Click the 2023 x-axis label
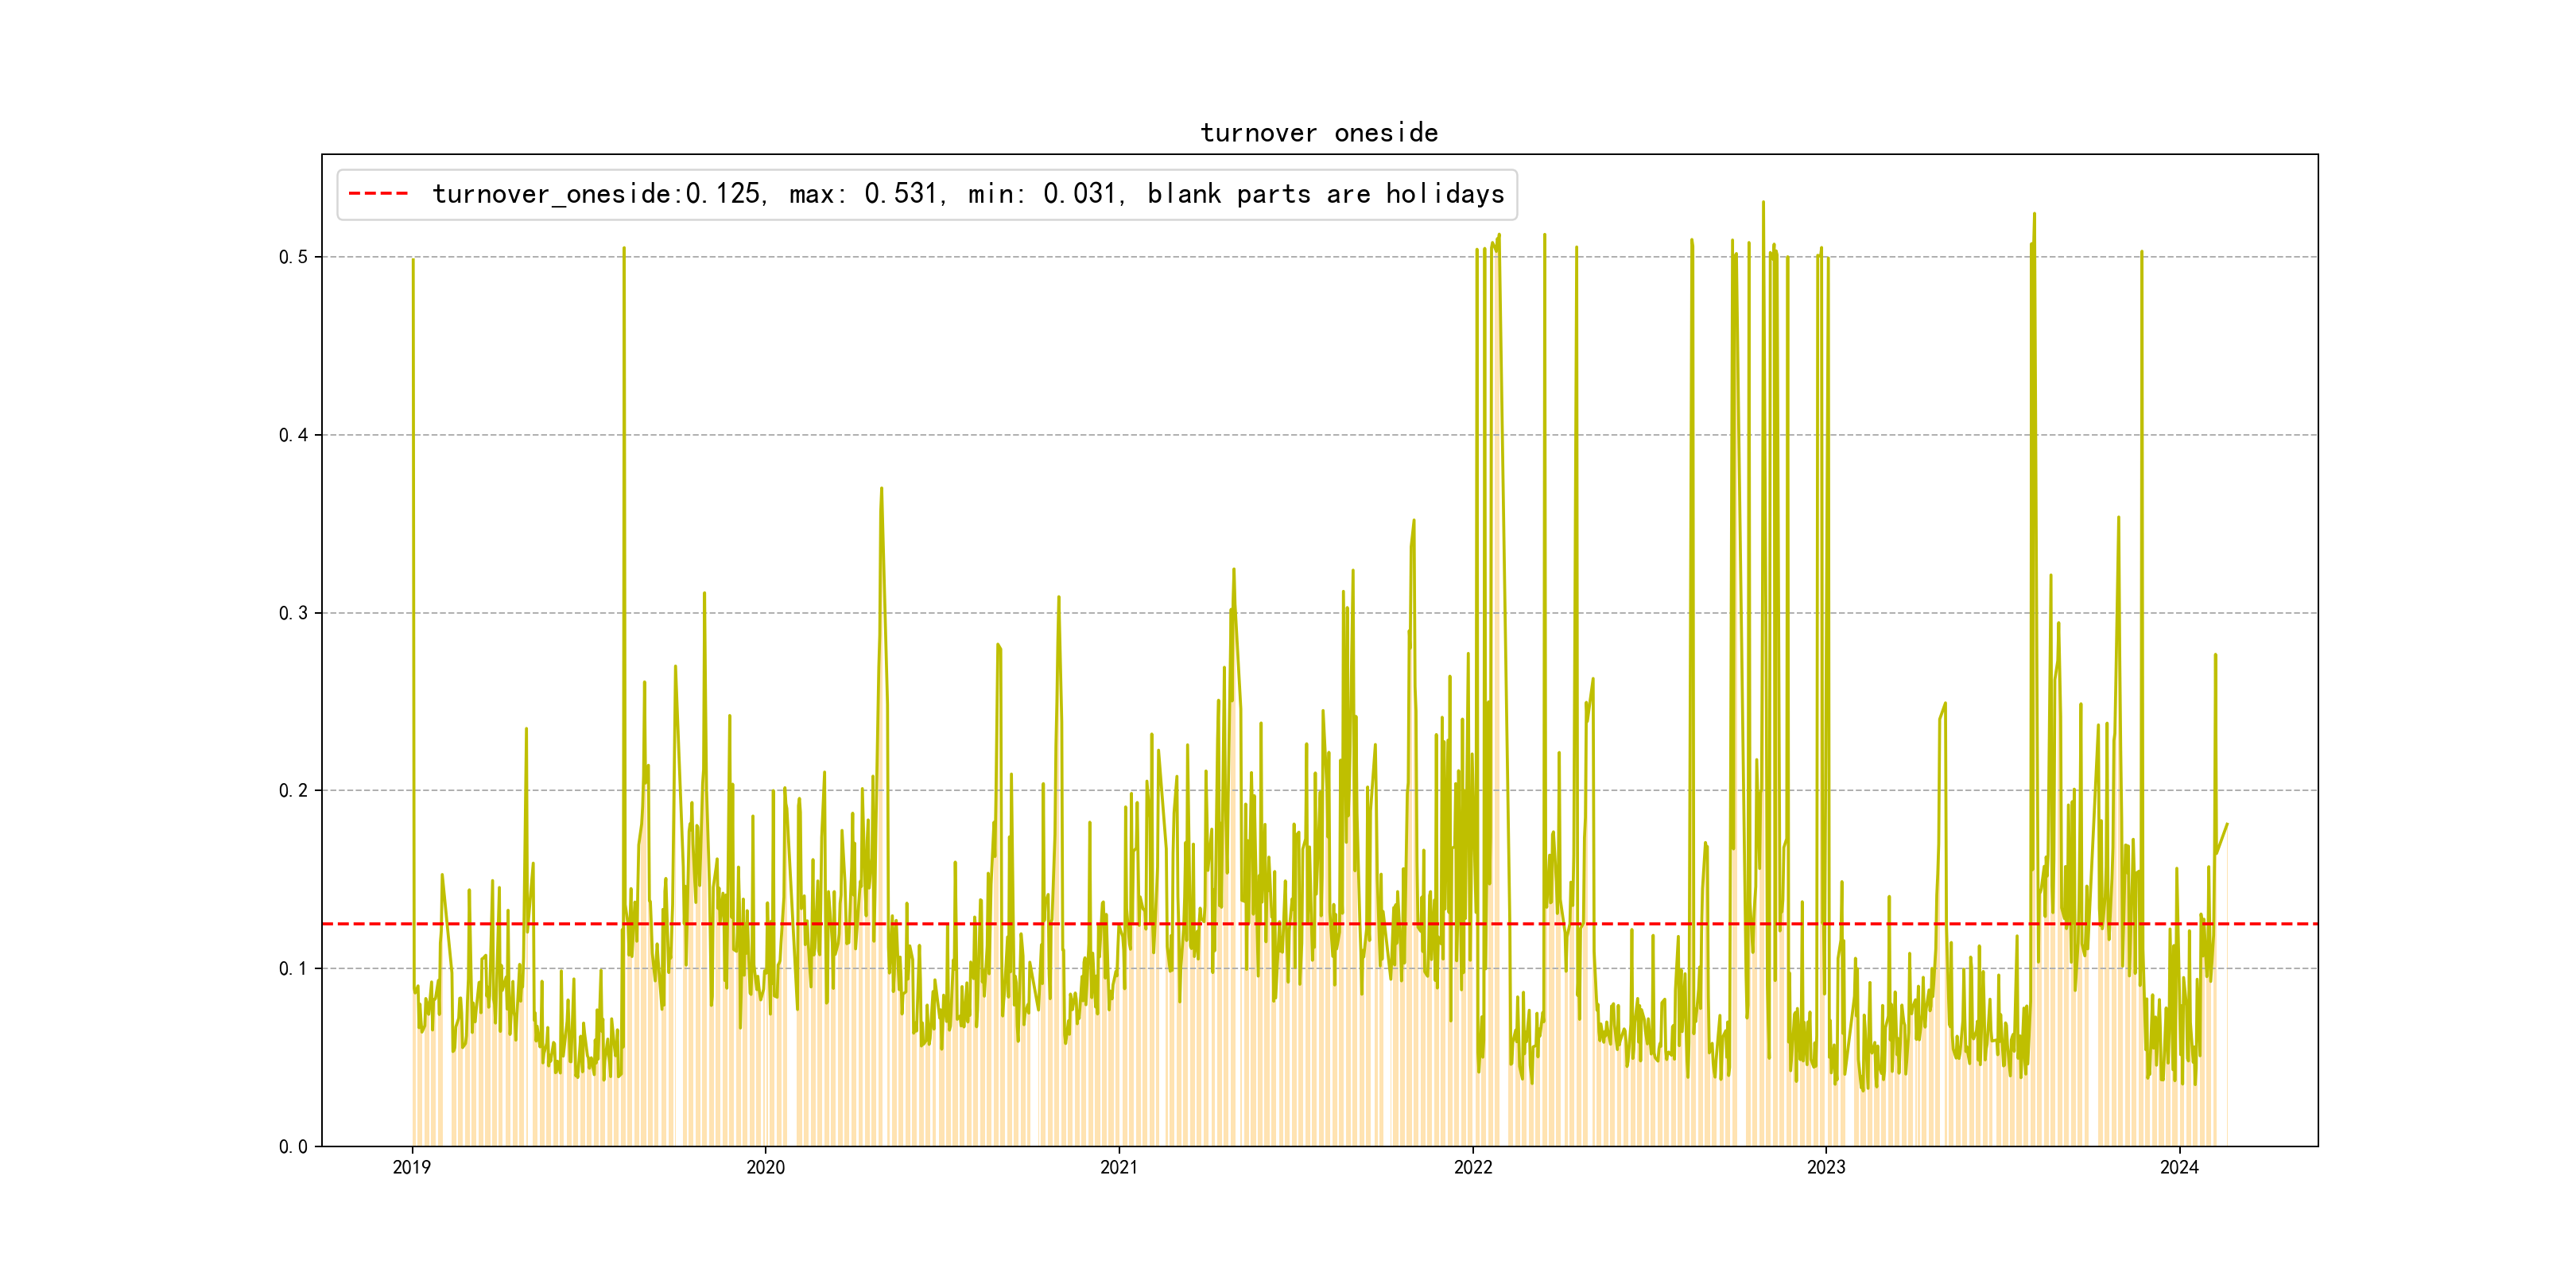The width and height of the screenshot is (2576, 1288). 1825,1167
